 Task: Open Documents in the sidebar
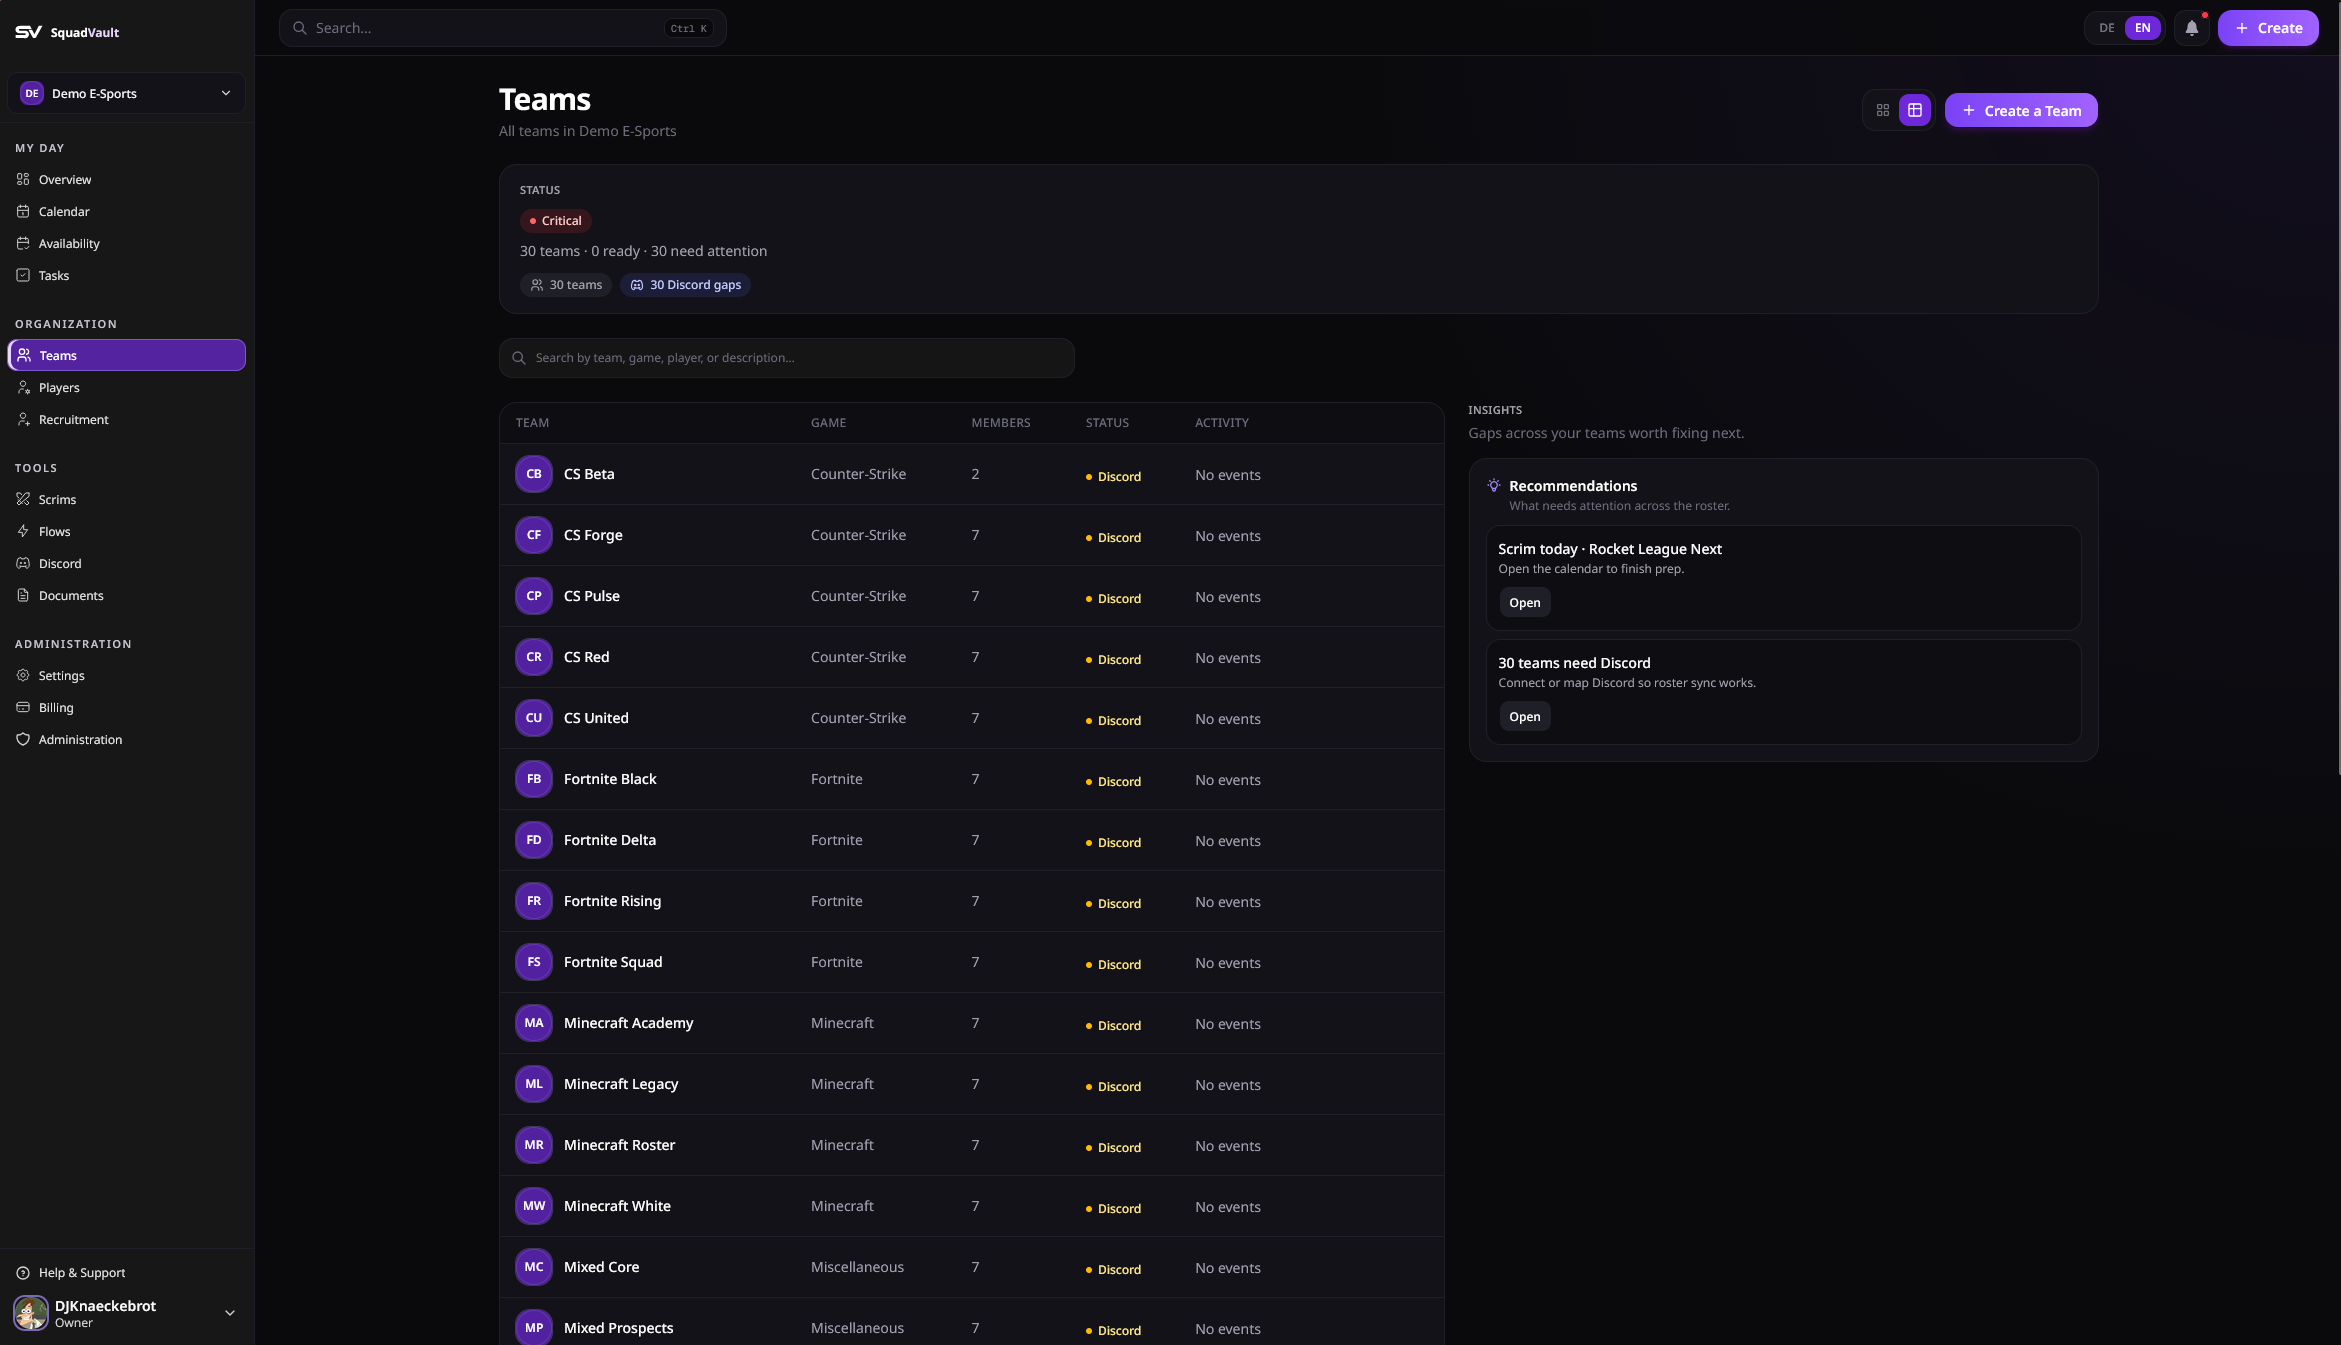click(x=126, y=595)
